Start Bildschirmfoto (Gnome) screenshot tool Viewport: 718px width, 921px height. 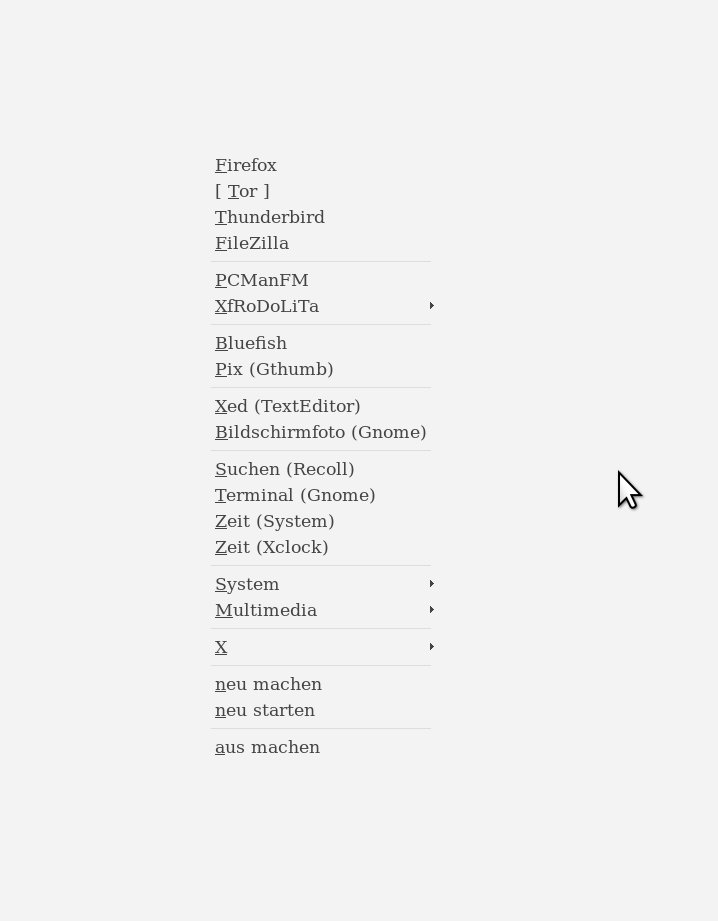coord(321,433)
